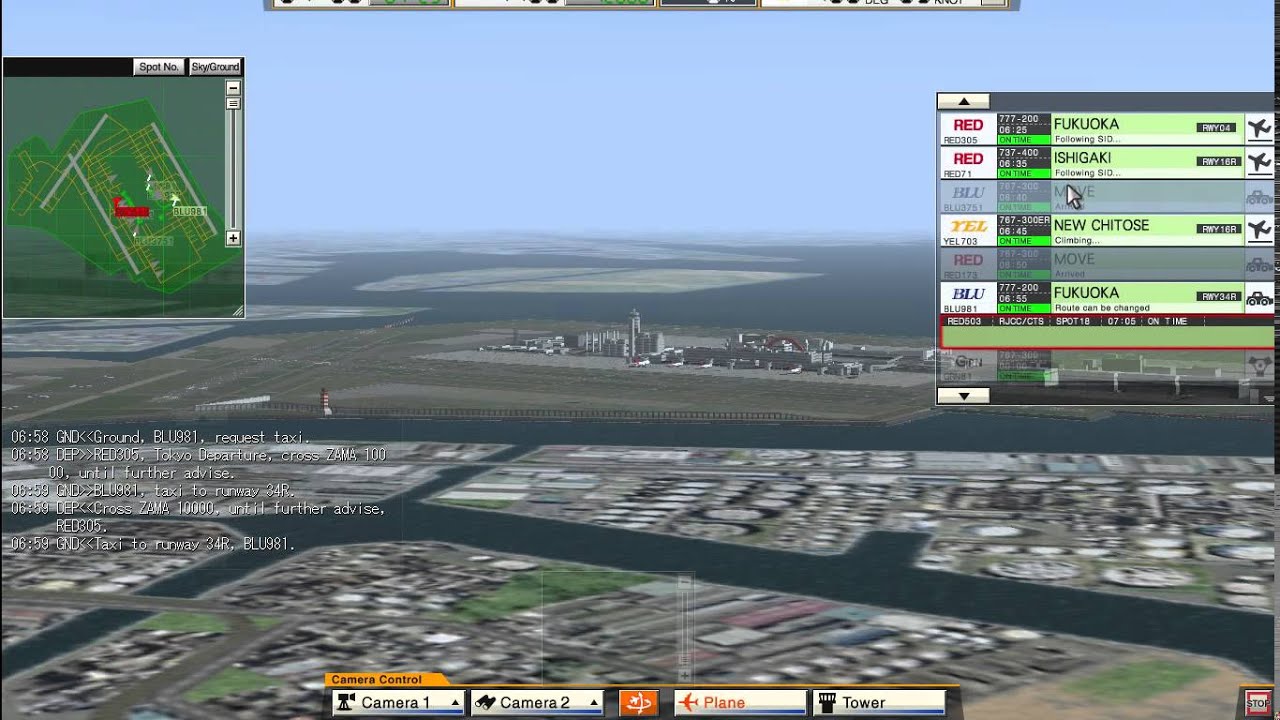Grab the radar map corner resize handle
The height and width of the screenshot is (720, 1280).
pyautogui.click(x=239, y=312)
